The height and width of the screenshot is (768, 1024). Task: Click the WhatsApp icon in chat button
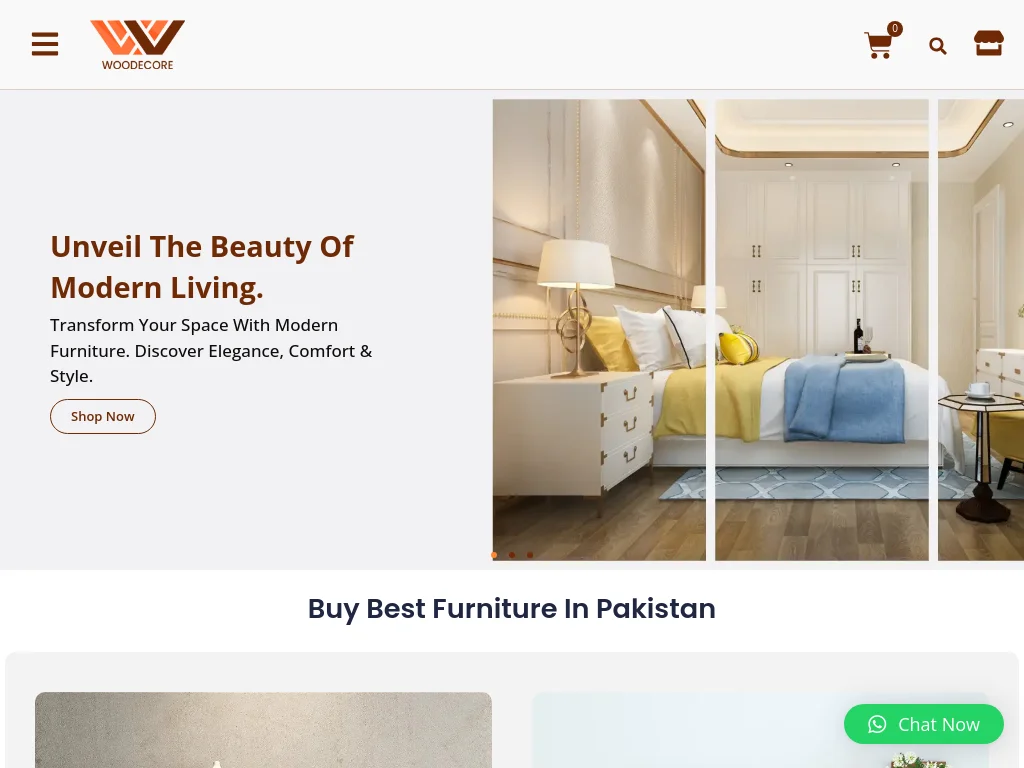point(877,724)
